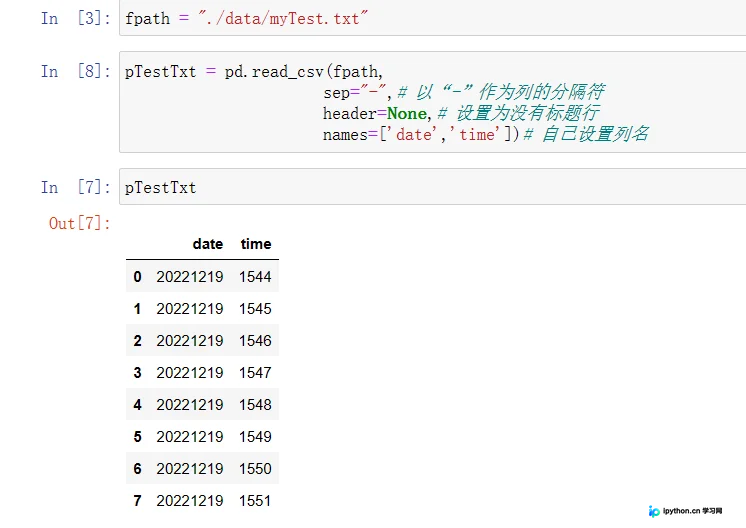Click the pd.read_csv code cell
Screen dimensions: 746x528
(x=432, y=102)
